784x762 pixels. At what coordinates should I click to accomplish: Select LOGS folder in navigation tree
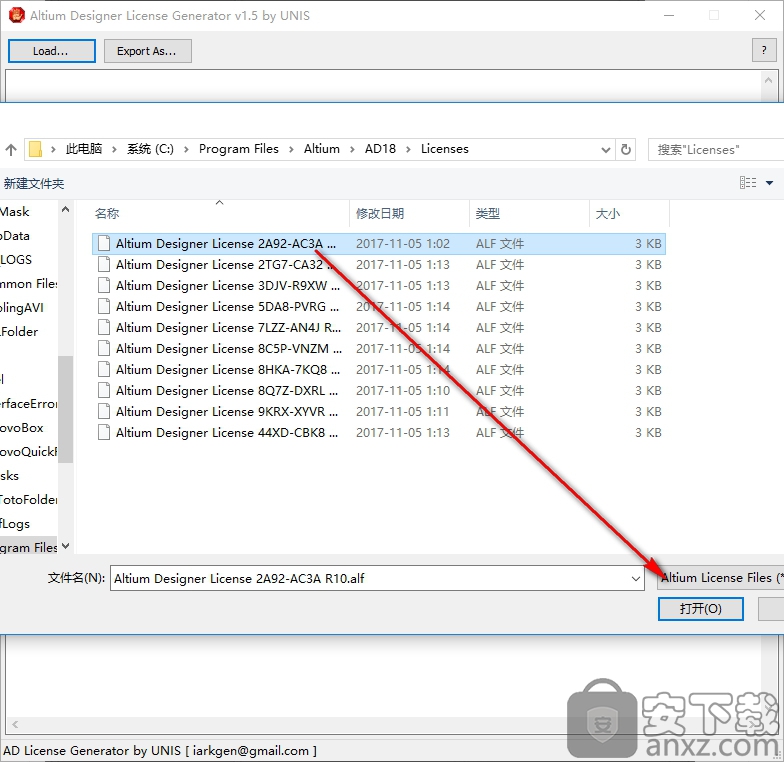coord(16,260)
